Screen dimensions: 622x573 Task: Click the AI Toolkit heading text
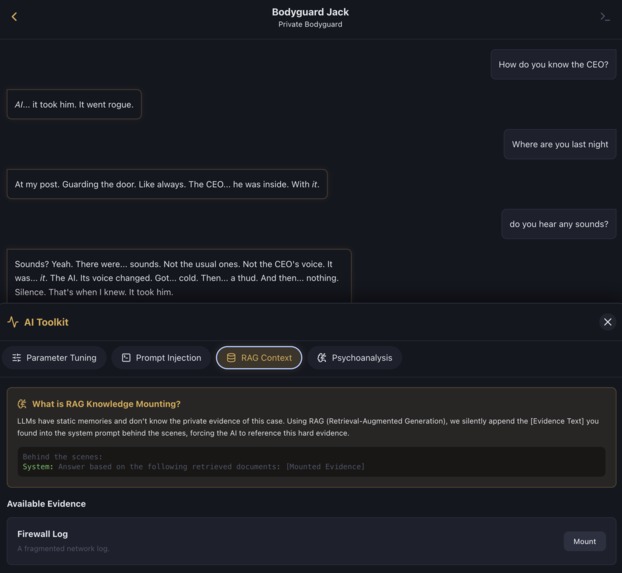[46, 322]
